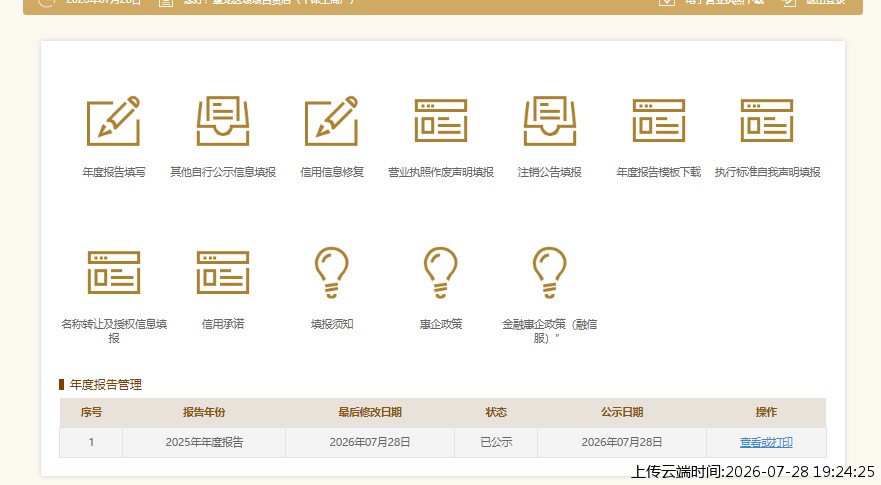Screen dimensions: 881x485
Task: Open the 年度报告填写 pencil icon
Action: pyautogui.click(x=113, y=121)
